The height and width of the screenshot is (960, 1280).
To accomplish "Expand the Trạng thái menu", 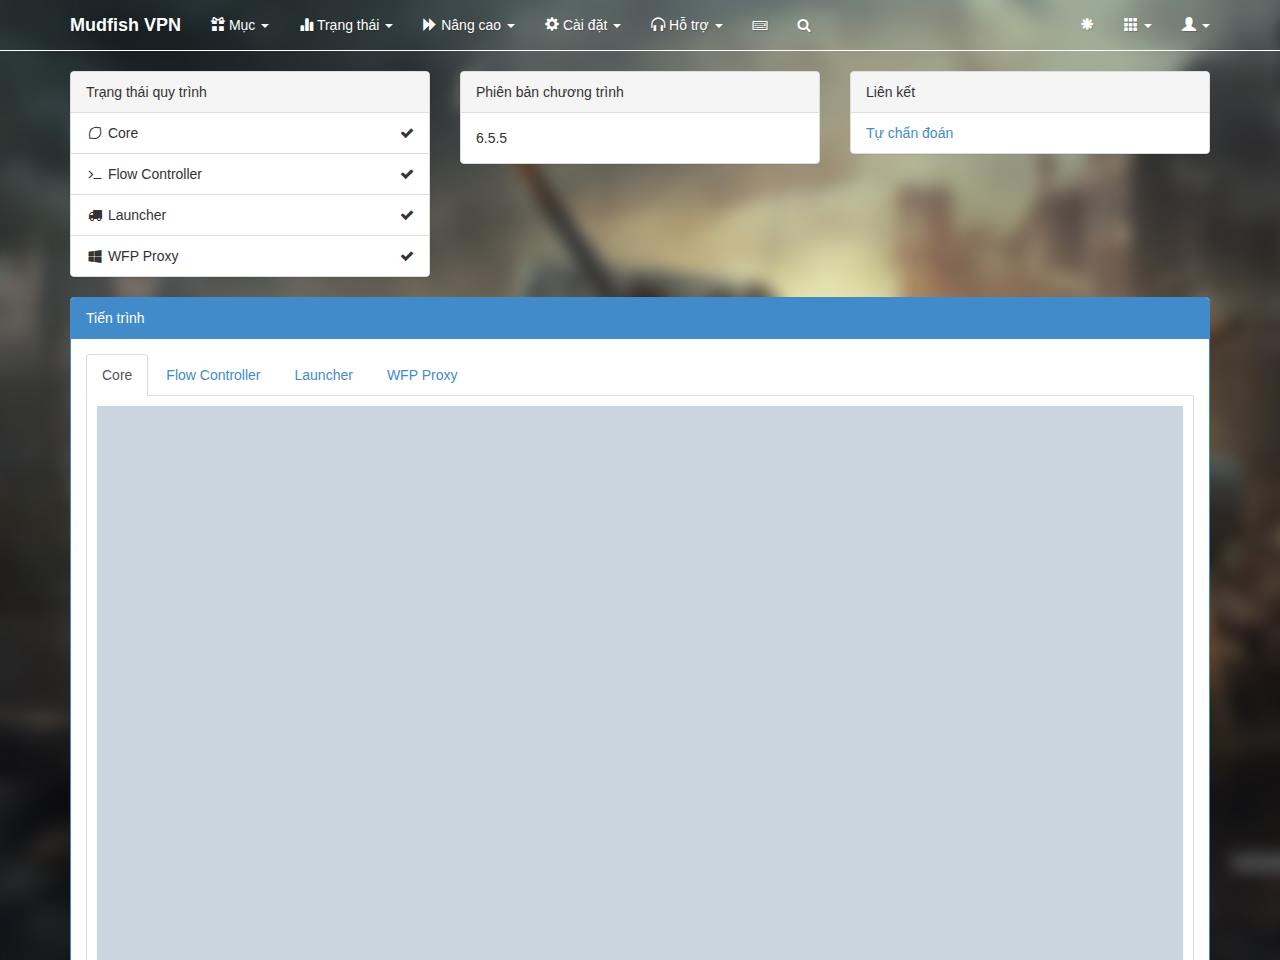I will [x=346, y=25].
